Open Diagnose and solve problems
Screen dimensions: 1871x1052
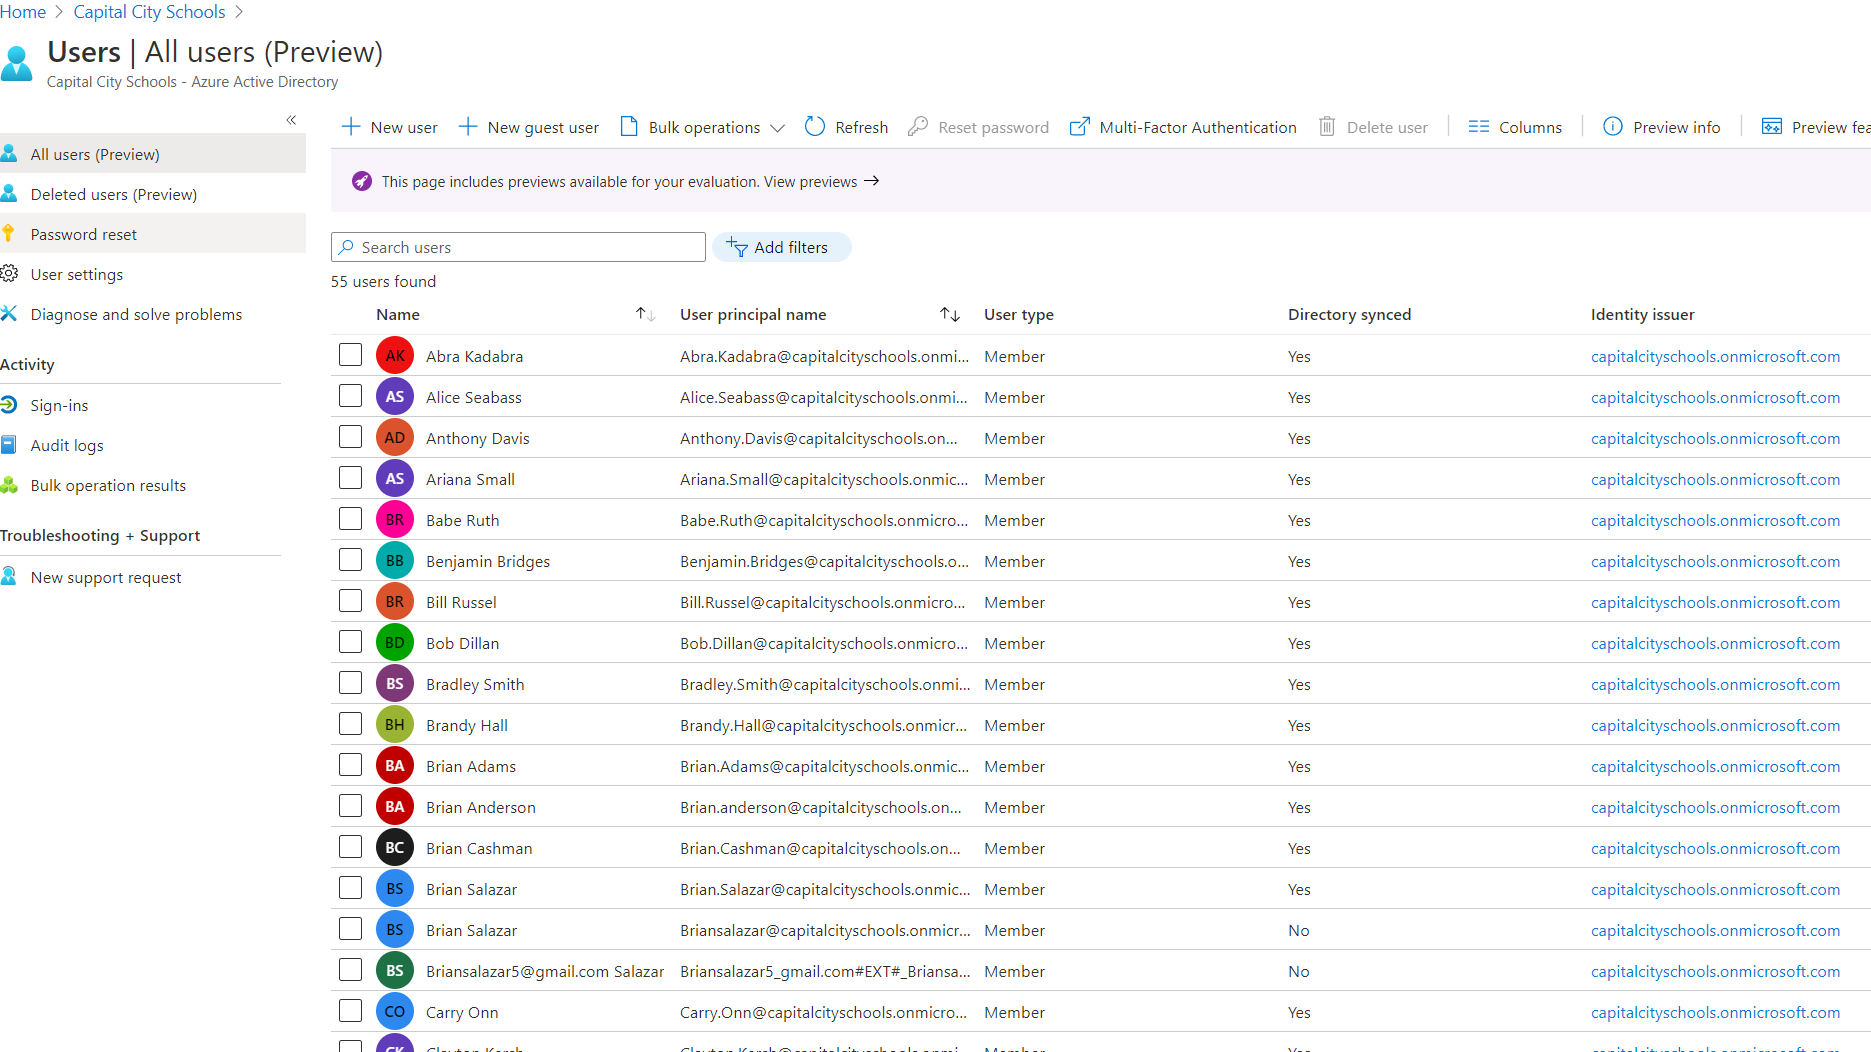click(x=153, y=314)
